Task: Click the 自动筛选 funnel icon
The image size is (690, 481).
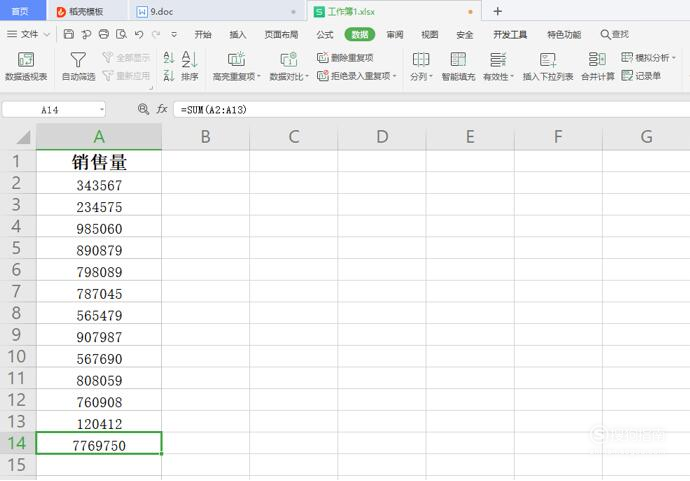Action: pos(78,59)
